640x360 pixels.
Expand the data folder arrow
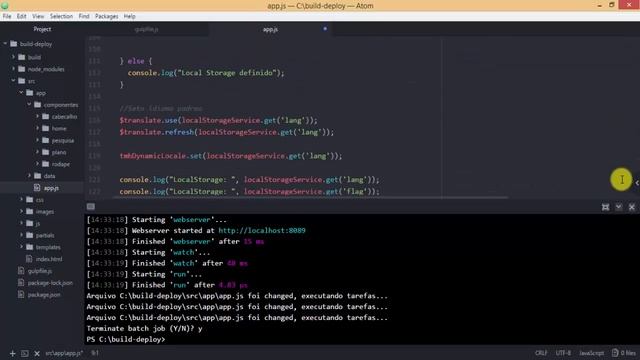point(29,176)
